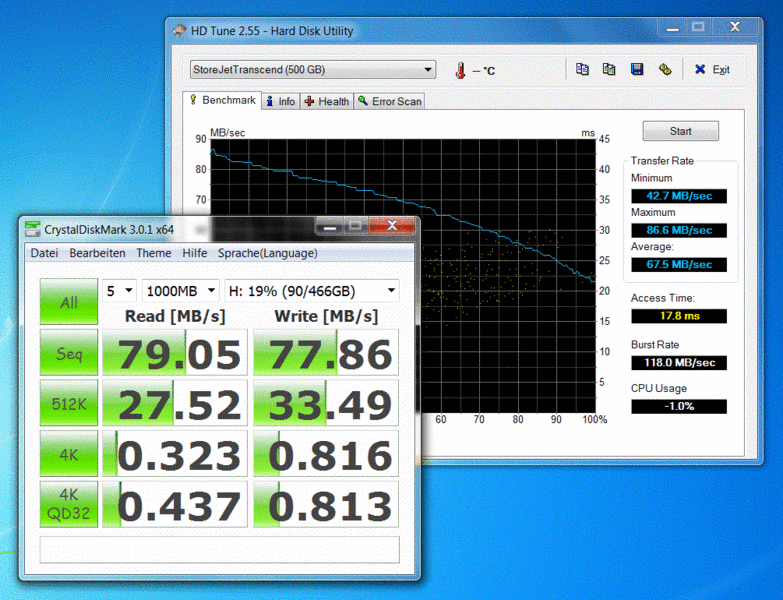Click the save floppy disk icon in HD Tune
The height and width of the screenshot is (600, 783).
pos(637,69)
